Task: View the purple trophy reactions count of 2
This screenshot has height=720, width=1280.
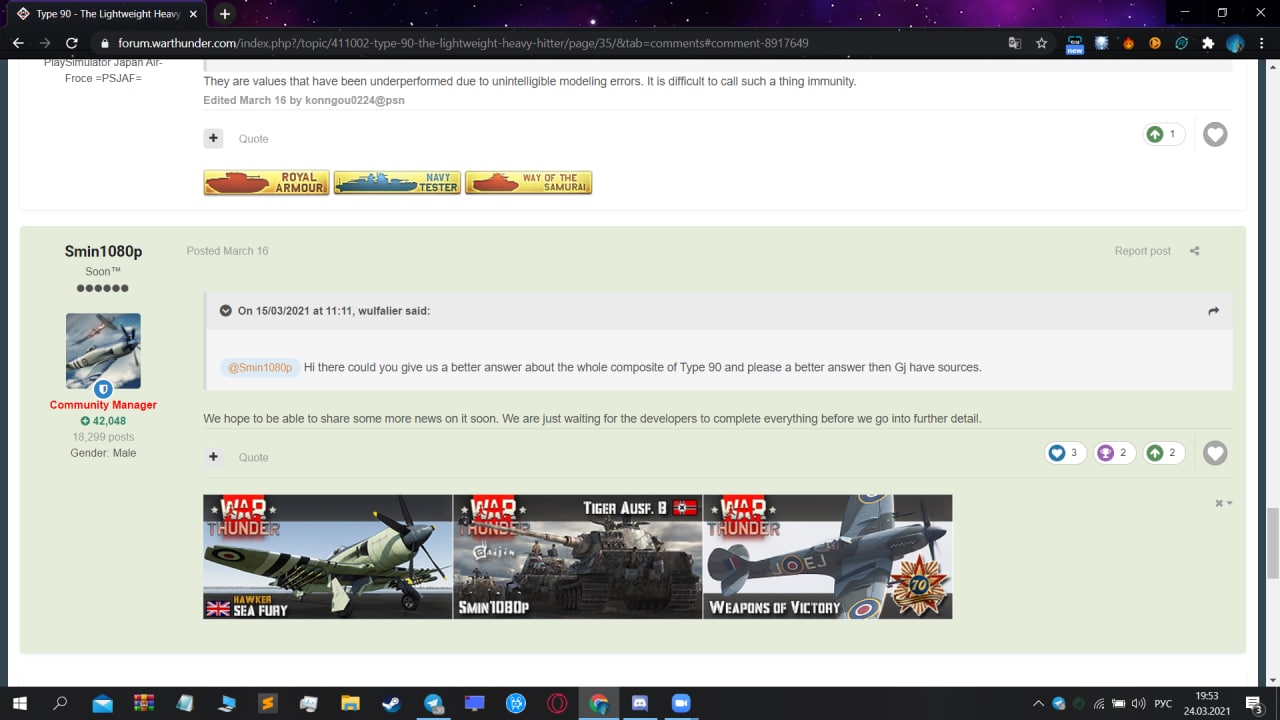Action: click(1114, 453)
